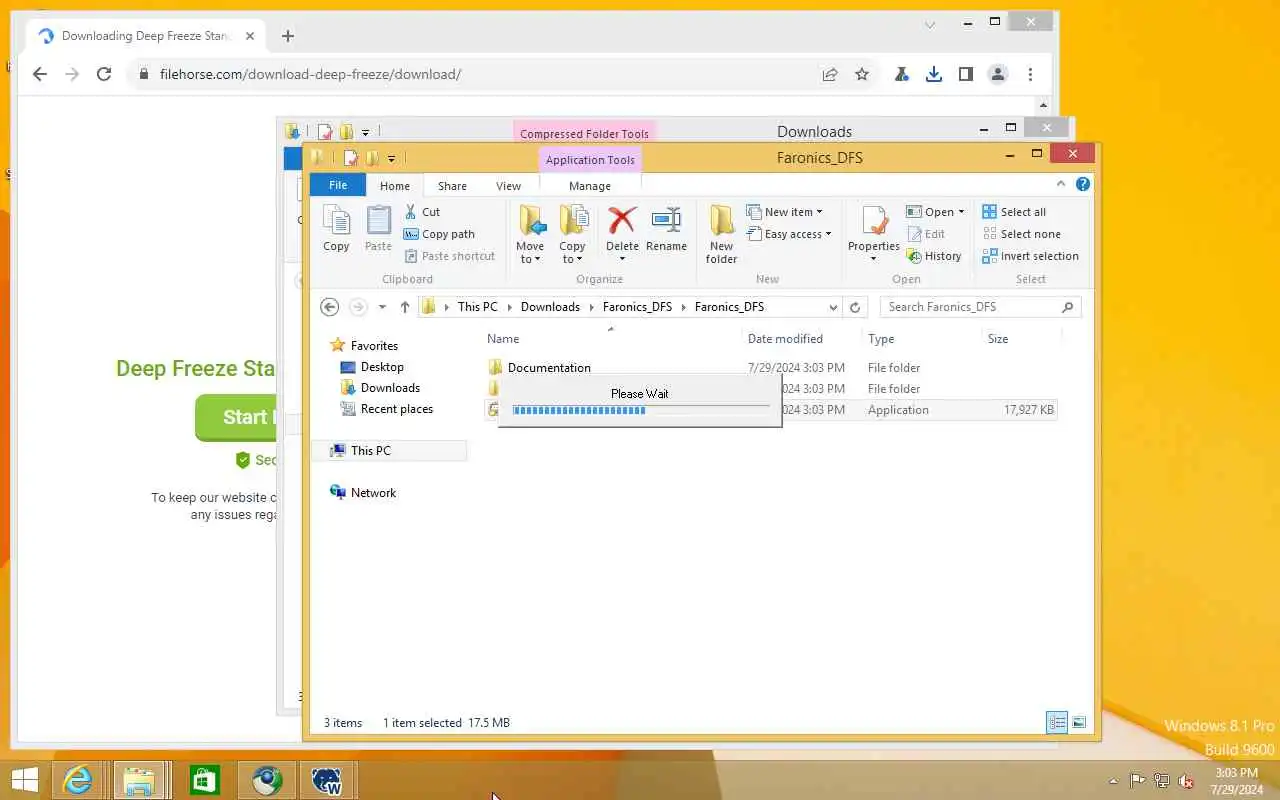Image resolution: width=1280 pixels, height=800 pixels.
Task: Switch to the Manage ribbon tab
Action: pyautogui.click(x=590, y=186)
